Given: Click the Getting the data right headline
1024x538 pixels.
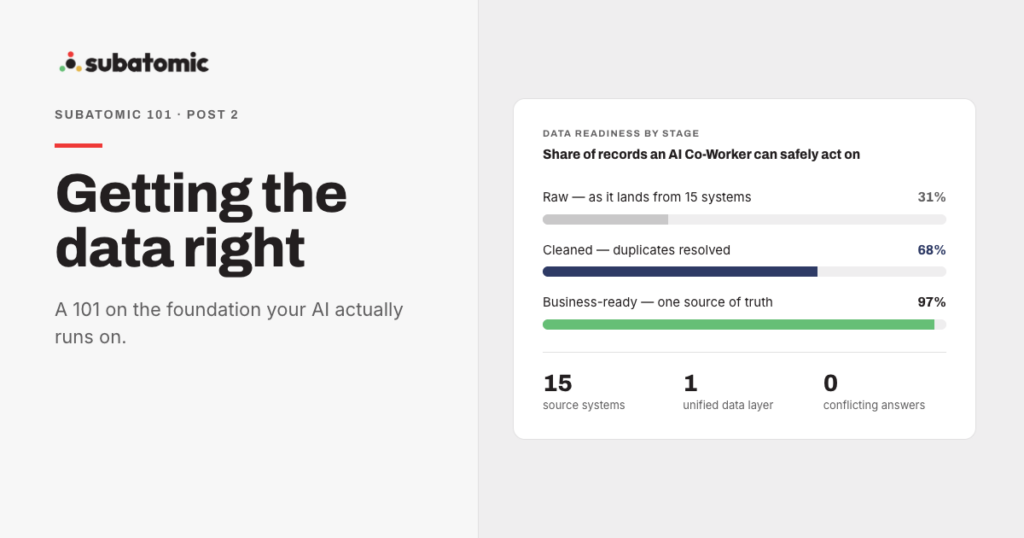Looking at the screenshot, I should 201,221.
